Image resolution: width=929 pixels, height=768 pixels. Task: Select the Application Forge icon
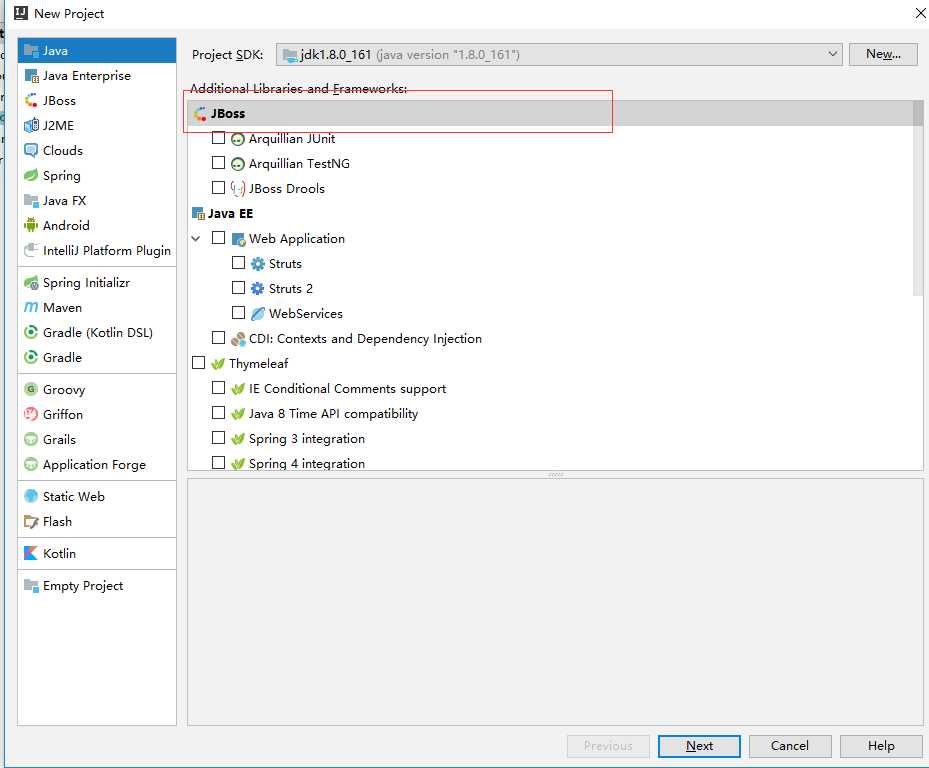point(31,464)
